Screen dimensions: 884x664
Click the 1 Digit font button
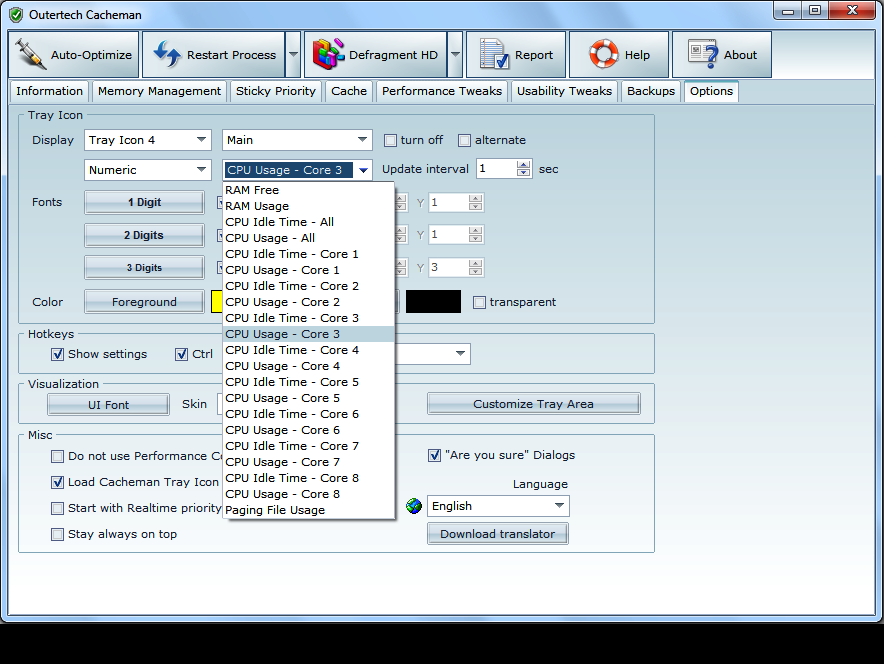(144, 202)
